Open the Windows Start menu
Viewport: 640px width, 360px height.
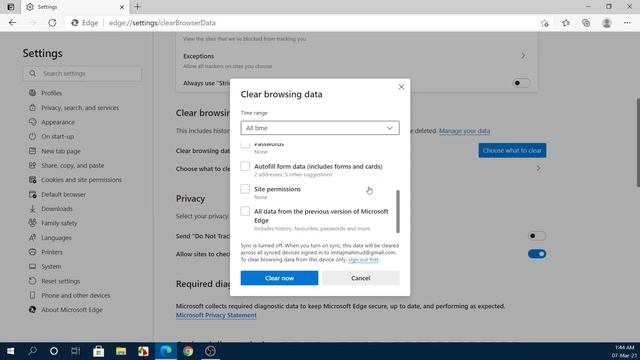point(11,351)
